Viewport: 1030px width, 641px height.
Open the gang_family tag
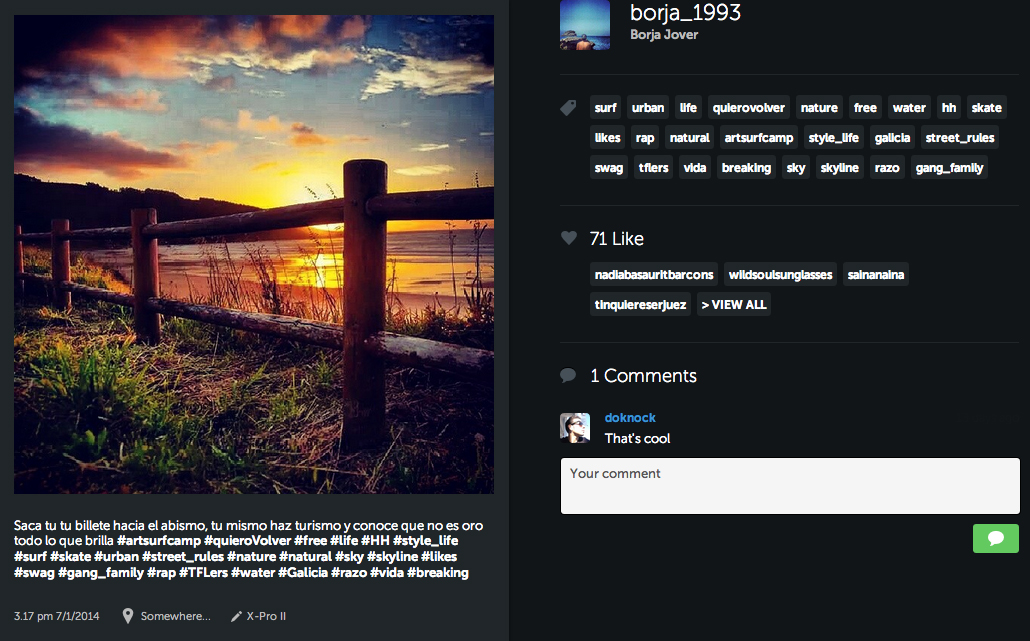click(949, 168)
